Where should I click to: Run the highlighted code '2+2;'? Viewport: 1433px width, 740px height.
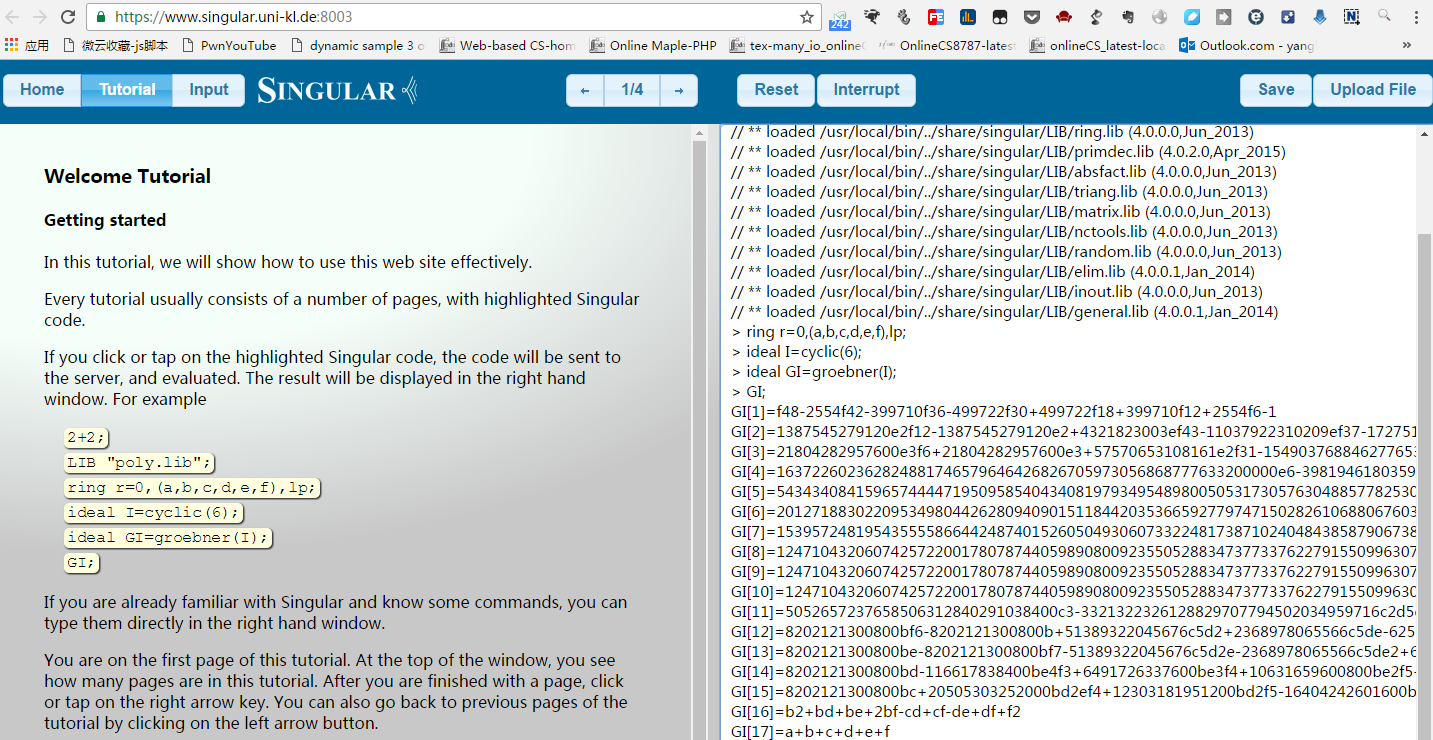click(86, 437)
